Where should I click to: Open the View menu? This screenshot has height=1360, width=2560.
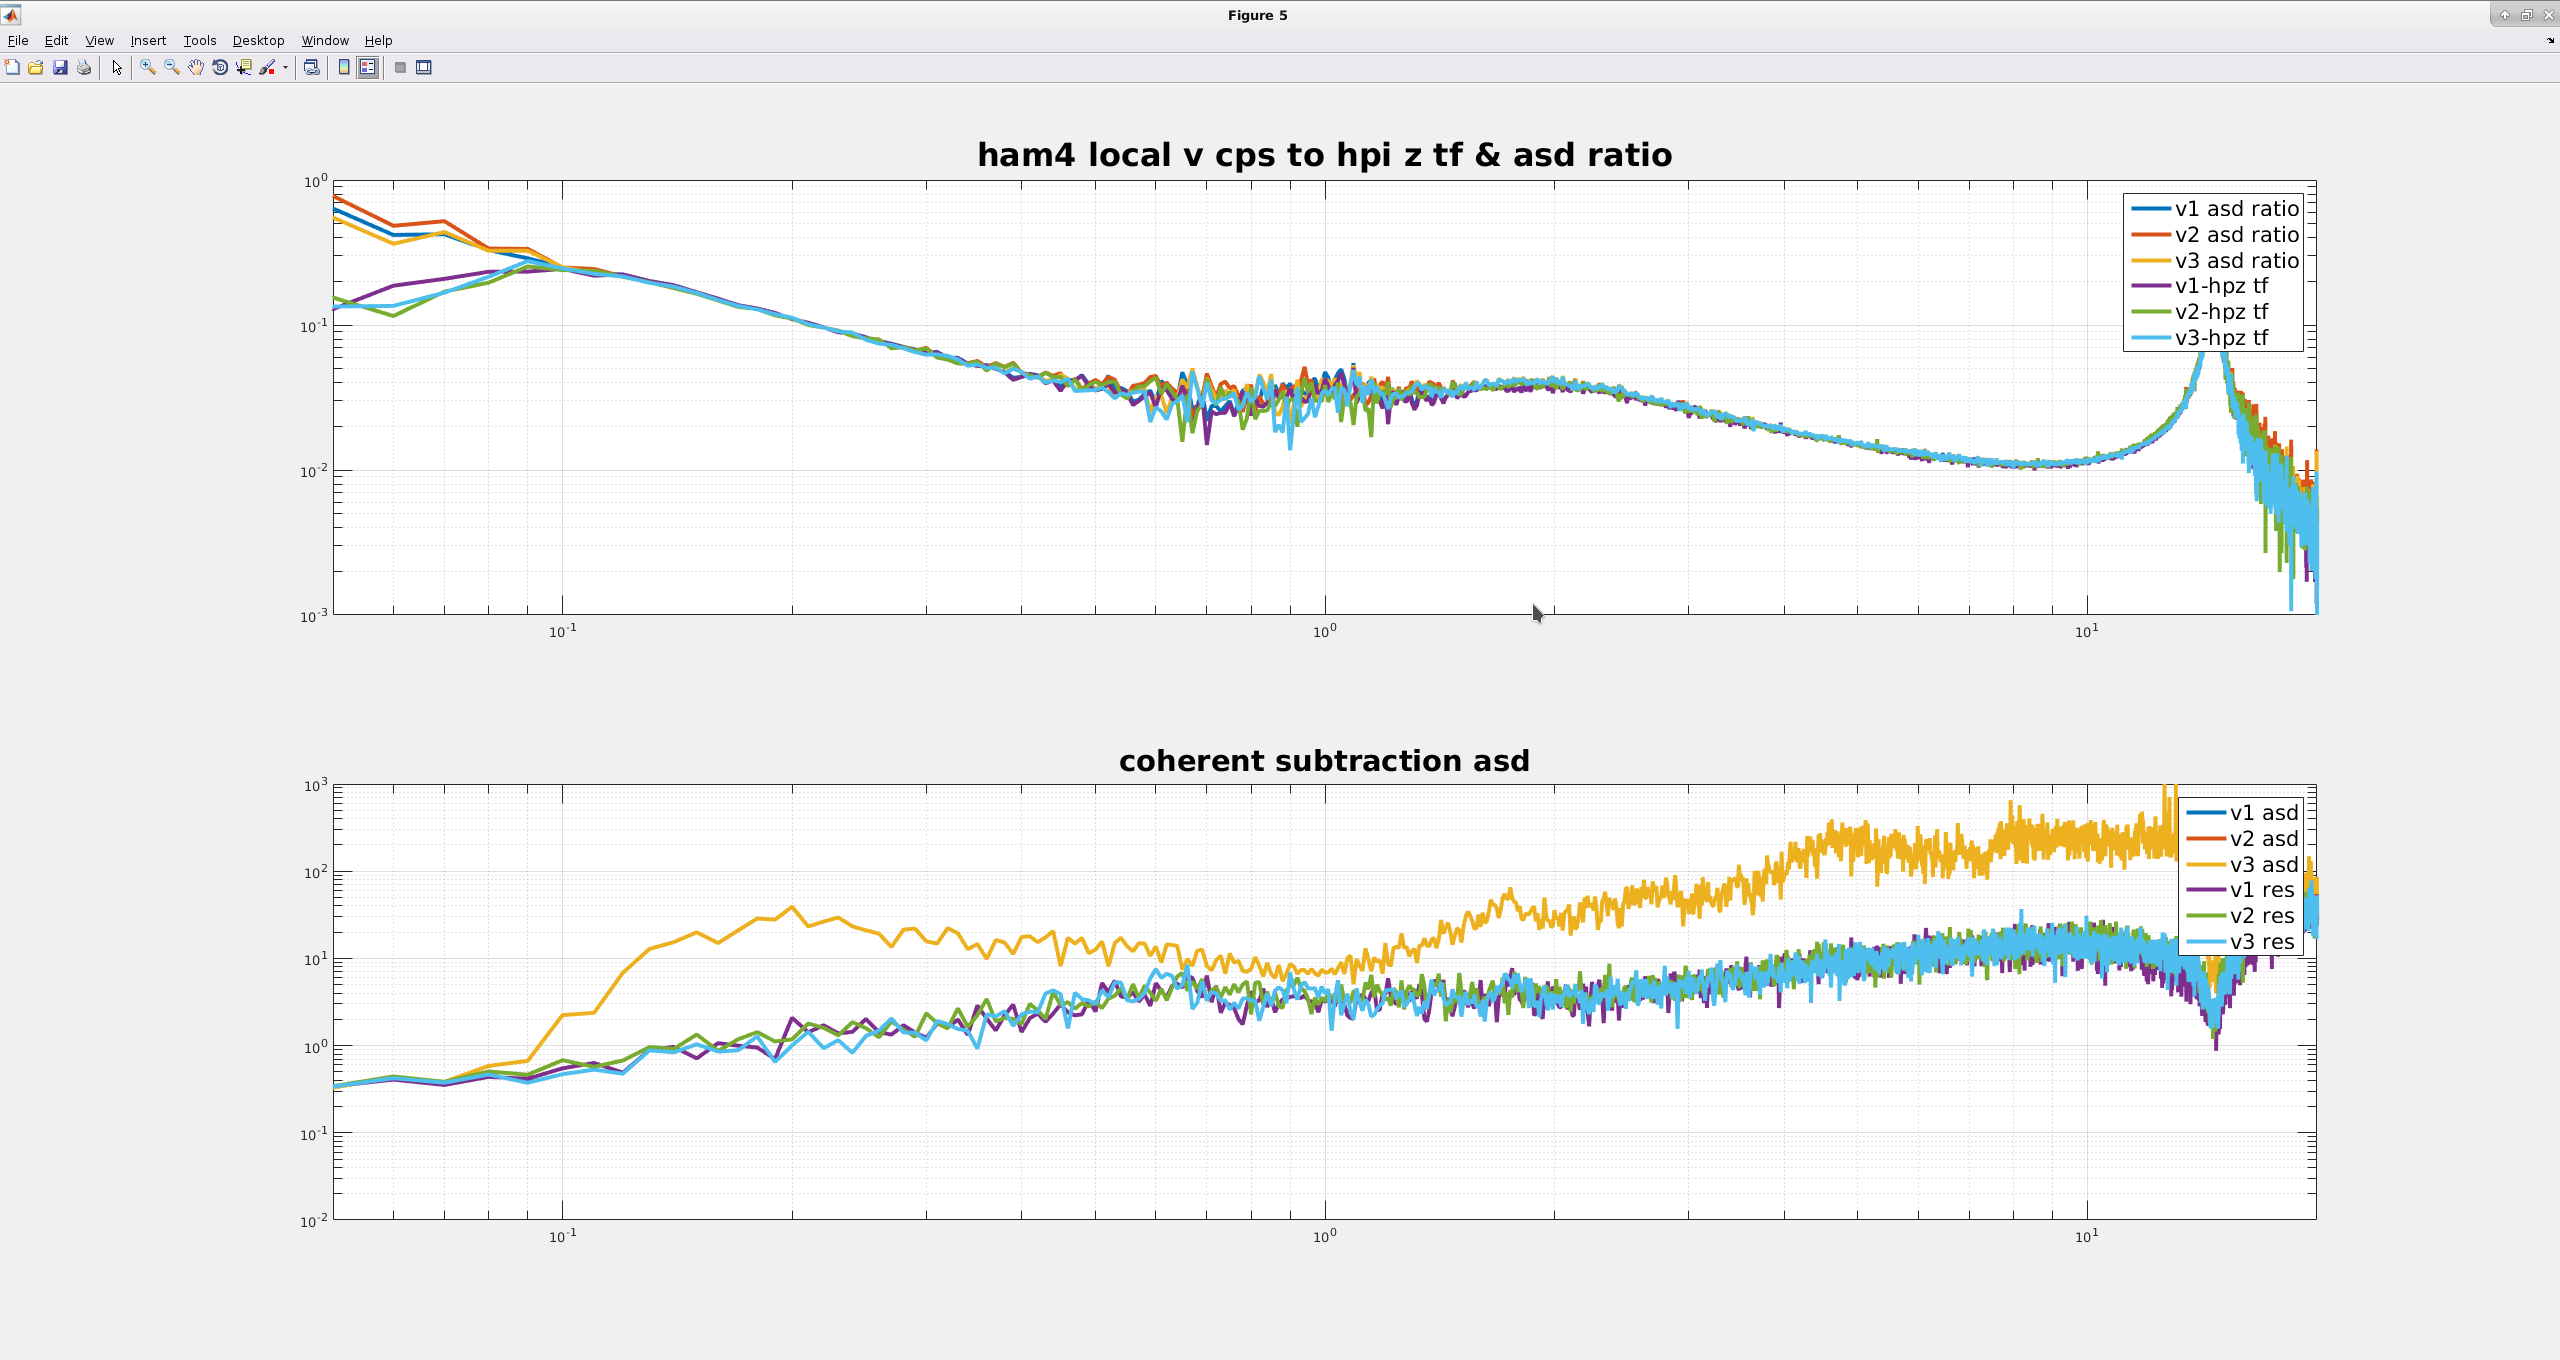pyautogui.click(x=99, y=41)
